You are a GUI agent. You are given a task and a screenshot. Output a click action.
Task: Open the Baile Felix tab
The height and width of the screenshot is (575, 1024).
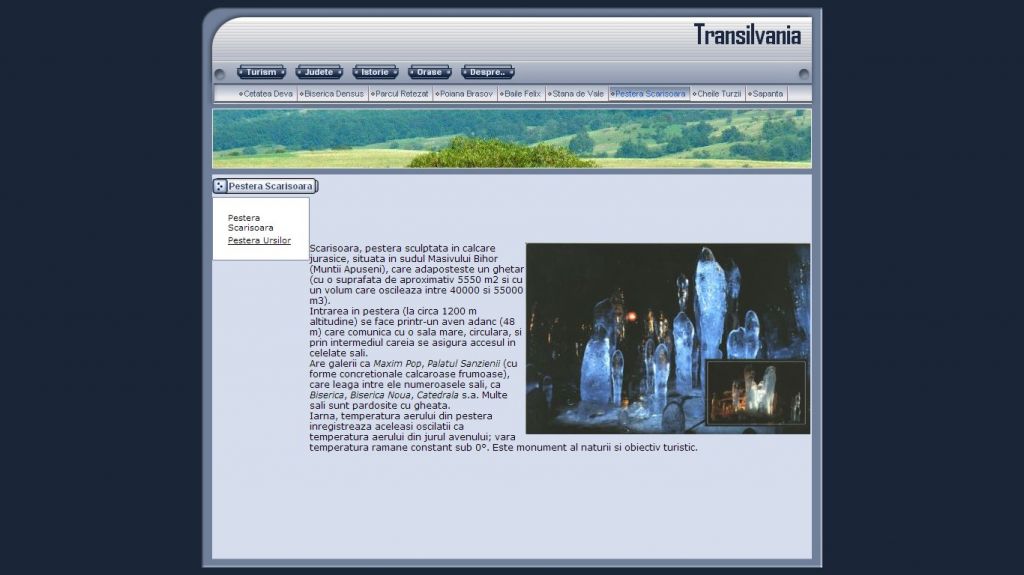pos(521,94)
